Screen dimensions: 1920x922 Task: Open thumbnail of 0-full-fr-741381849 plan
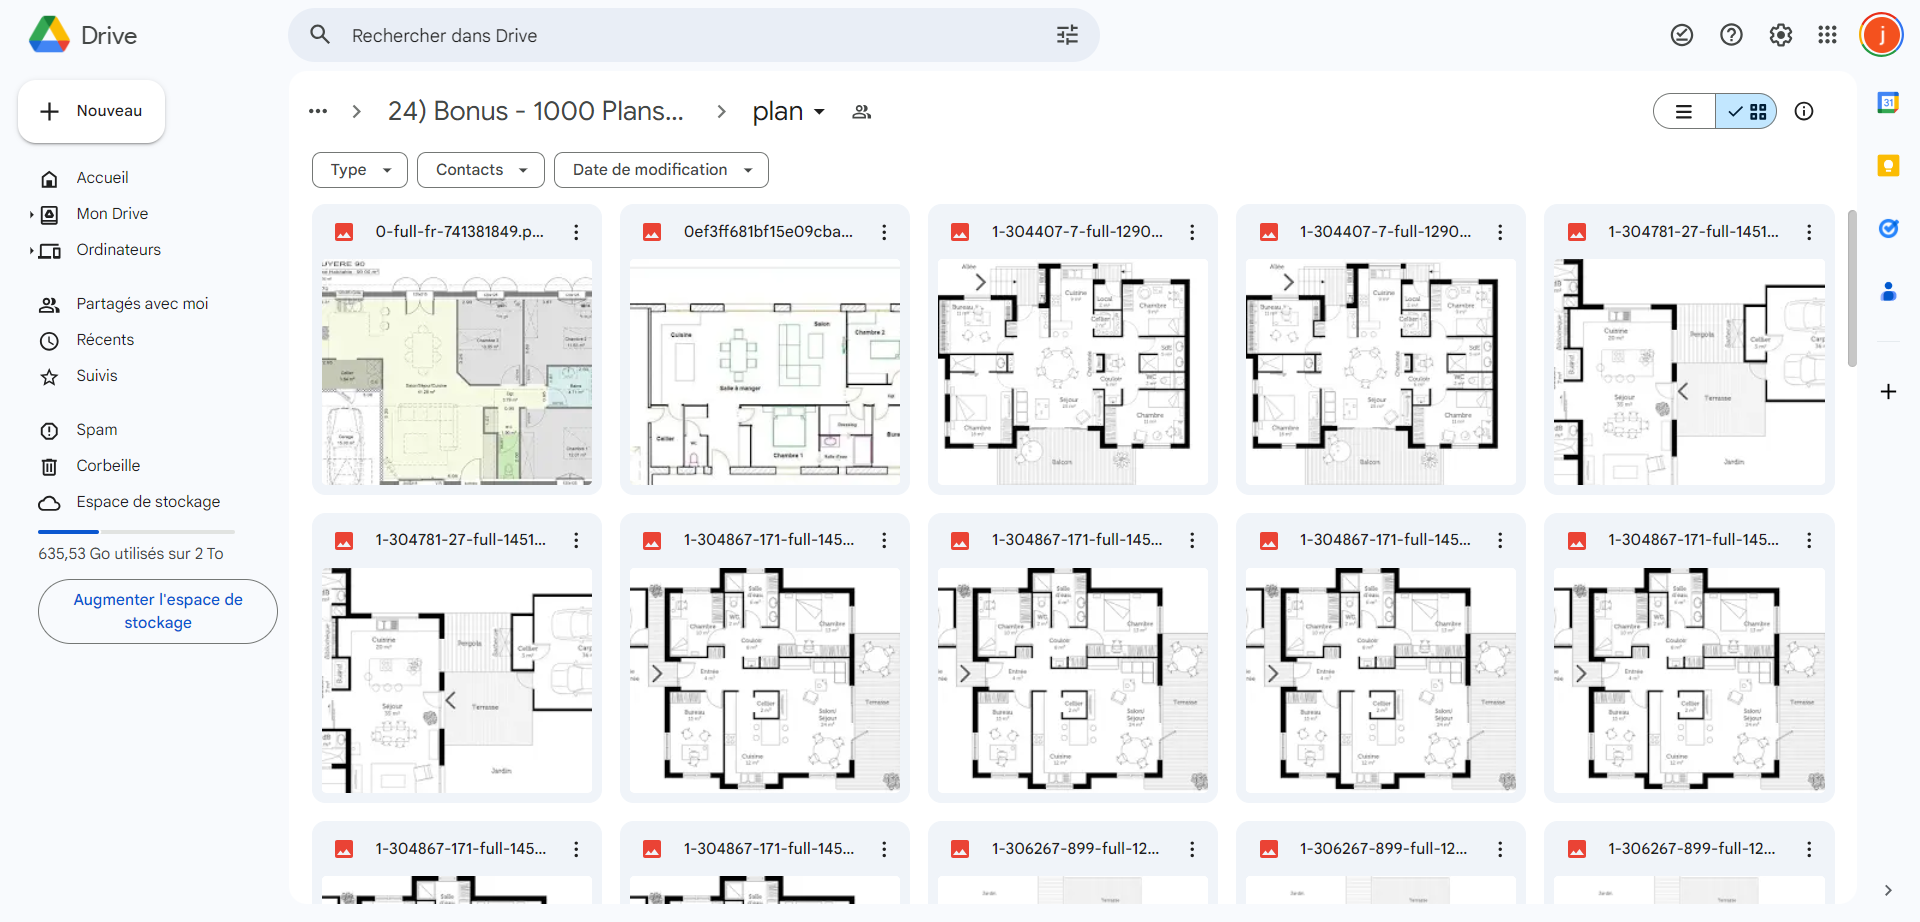tap(457, 372)
